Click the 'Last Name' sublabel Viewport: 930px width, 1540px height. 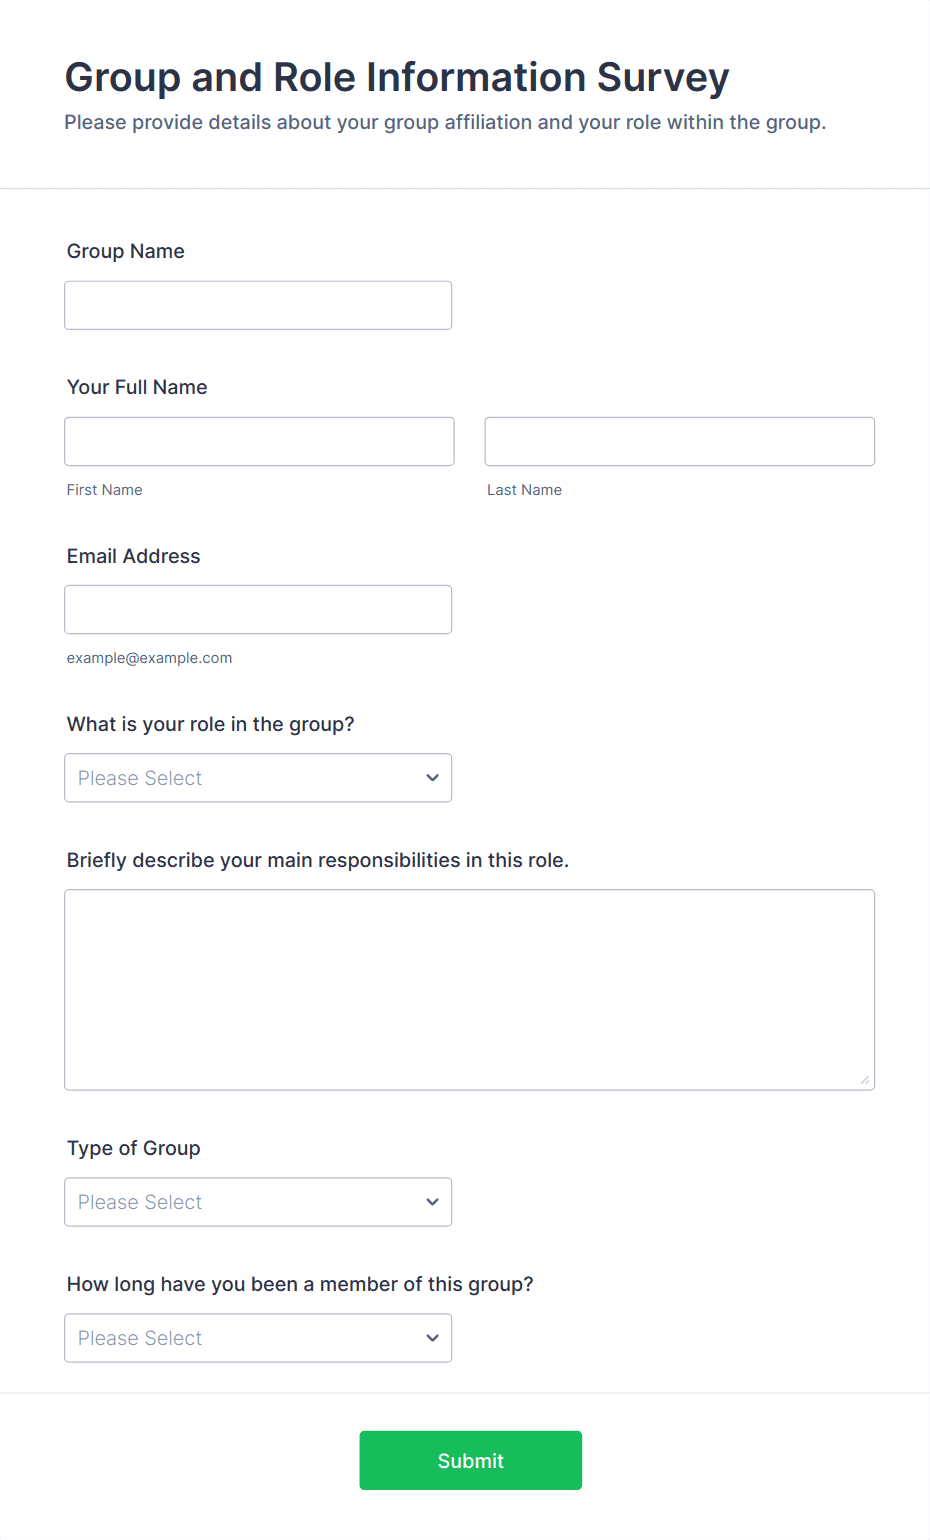pos(524,490)
